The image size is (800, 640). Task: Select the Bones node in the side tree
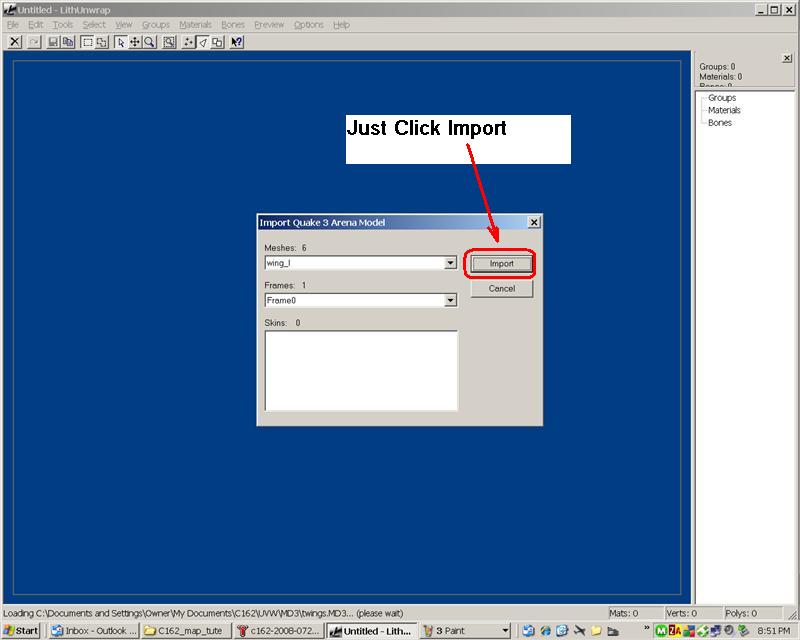[x=720, y=122]
